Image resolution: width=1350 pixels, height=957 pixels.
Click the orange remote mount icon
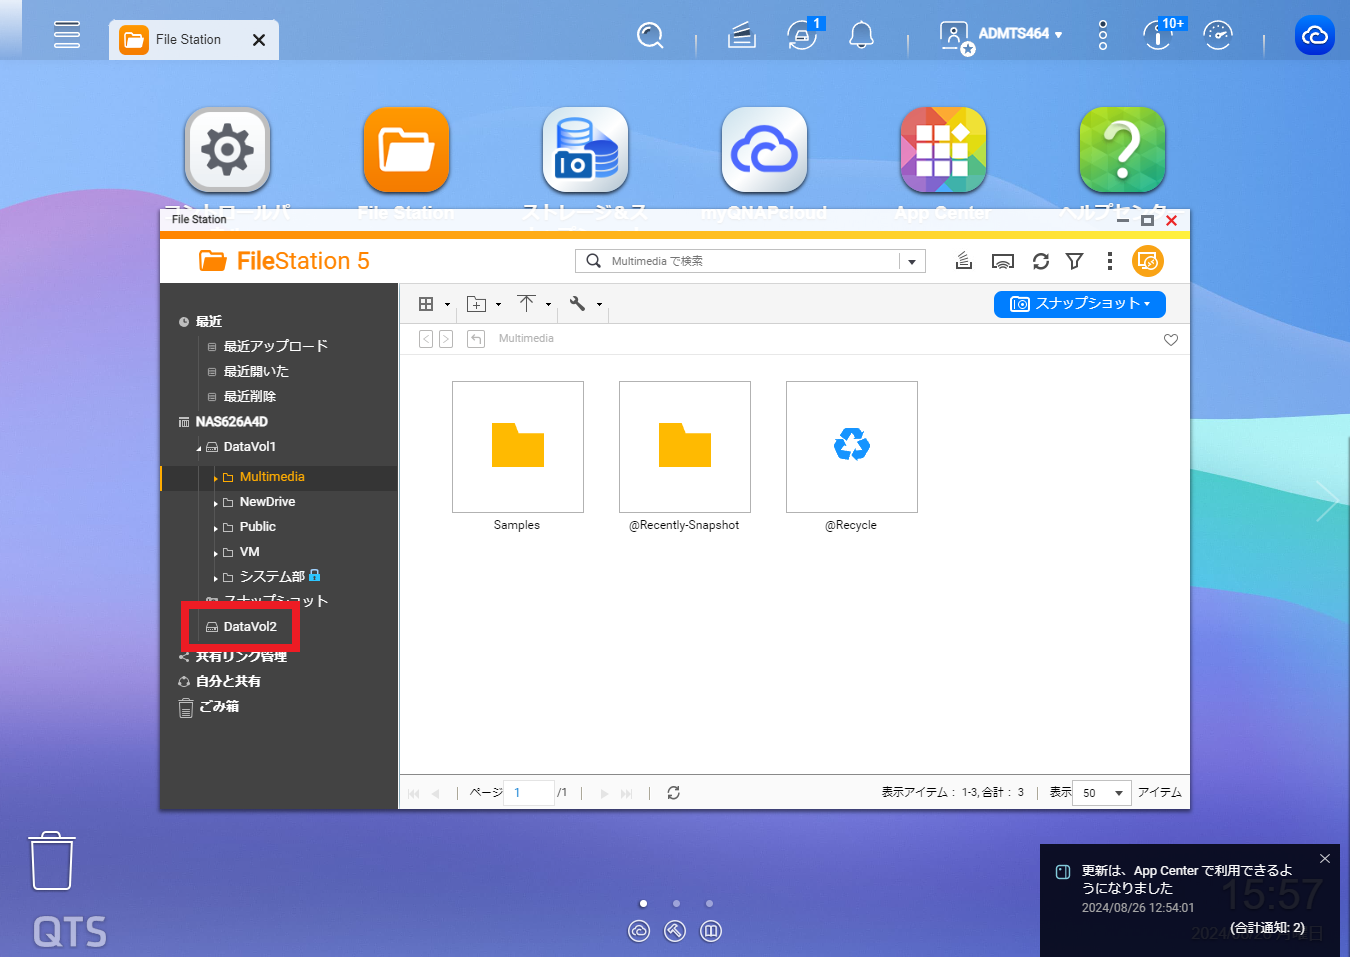click(x=1147, y=261)
